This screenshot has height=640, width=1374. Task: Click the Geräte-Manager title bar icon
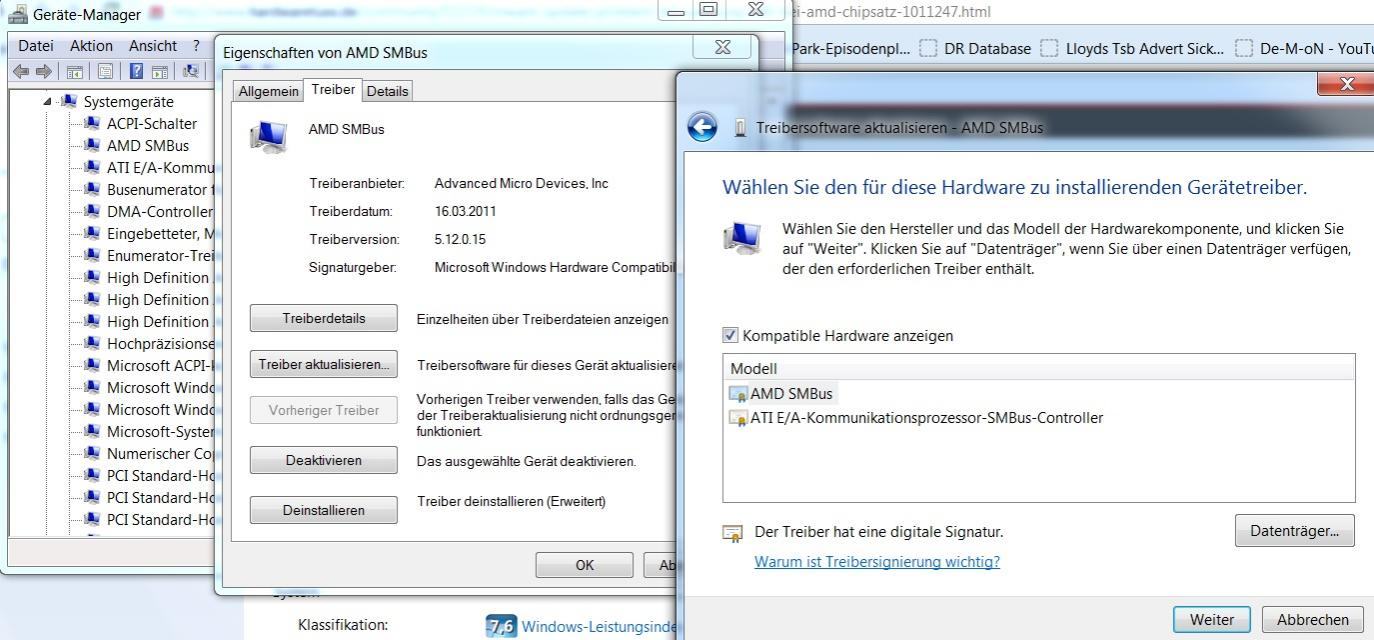[x=17, y=15]
